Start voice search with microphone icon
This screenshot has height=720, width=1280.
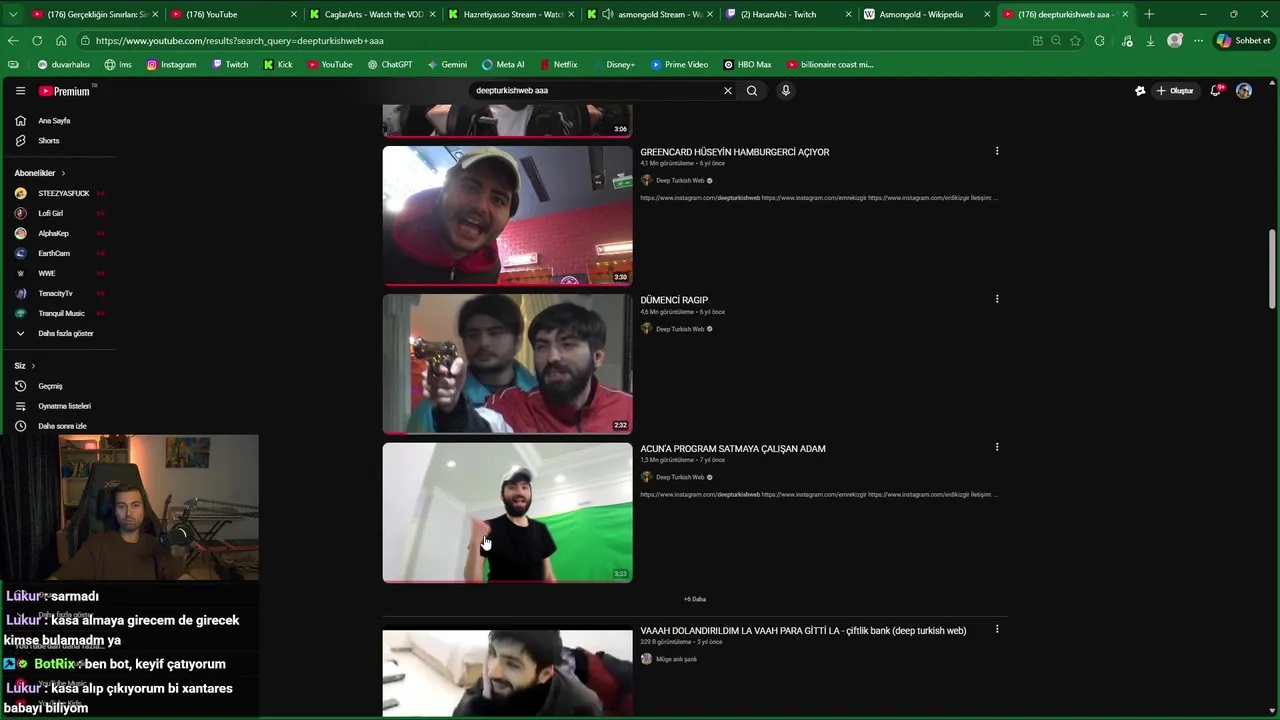[x=786, y=91]
